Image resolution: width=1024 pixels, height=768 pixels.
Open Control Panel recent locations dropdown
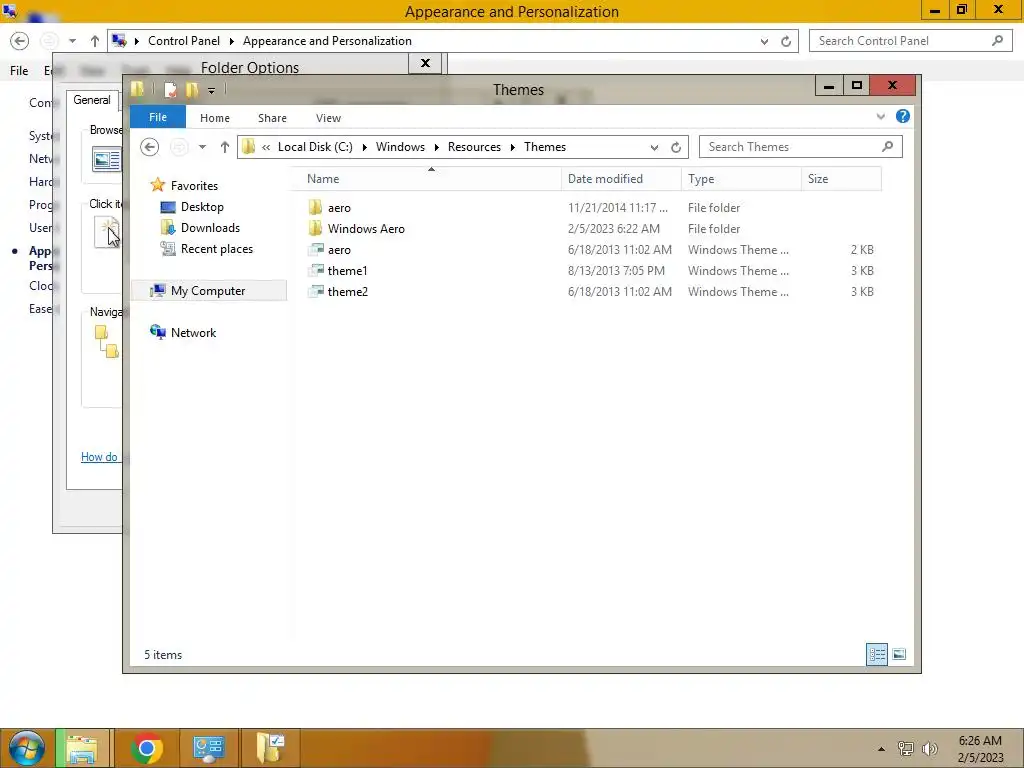pyautogui.click(x=72, y=41)
